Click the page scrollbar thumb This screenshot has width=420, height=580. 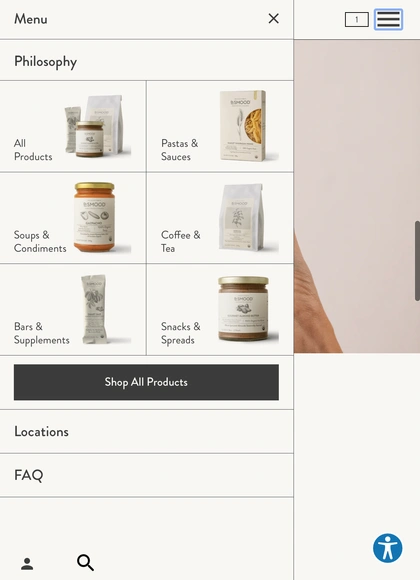click(x=417, y=261)
